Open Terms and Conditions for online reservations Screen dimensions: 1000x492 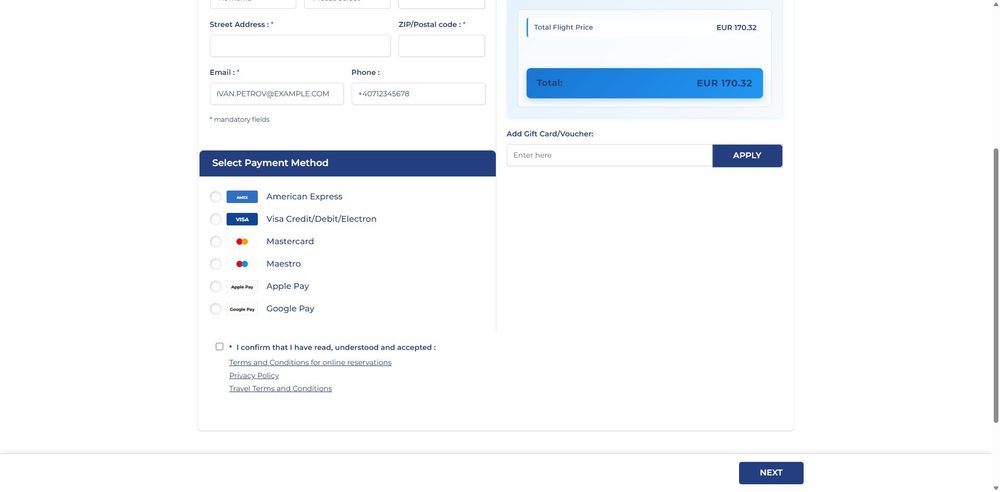(310, 362)
